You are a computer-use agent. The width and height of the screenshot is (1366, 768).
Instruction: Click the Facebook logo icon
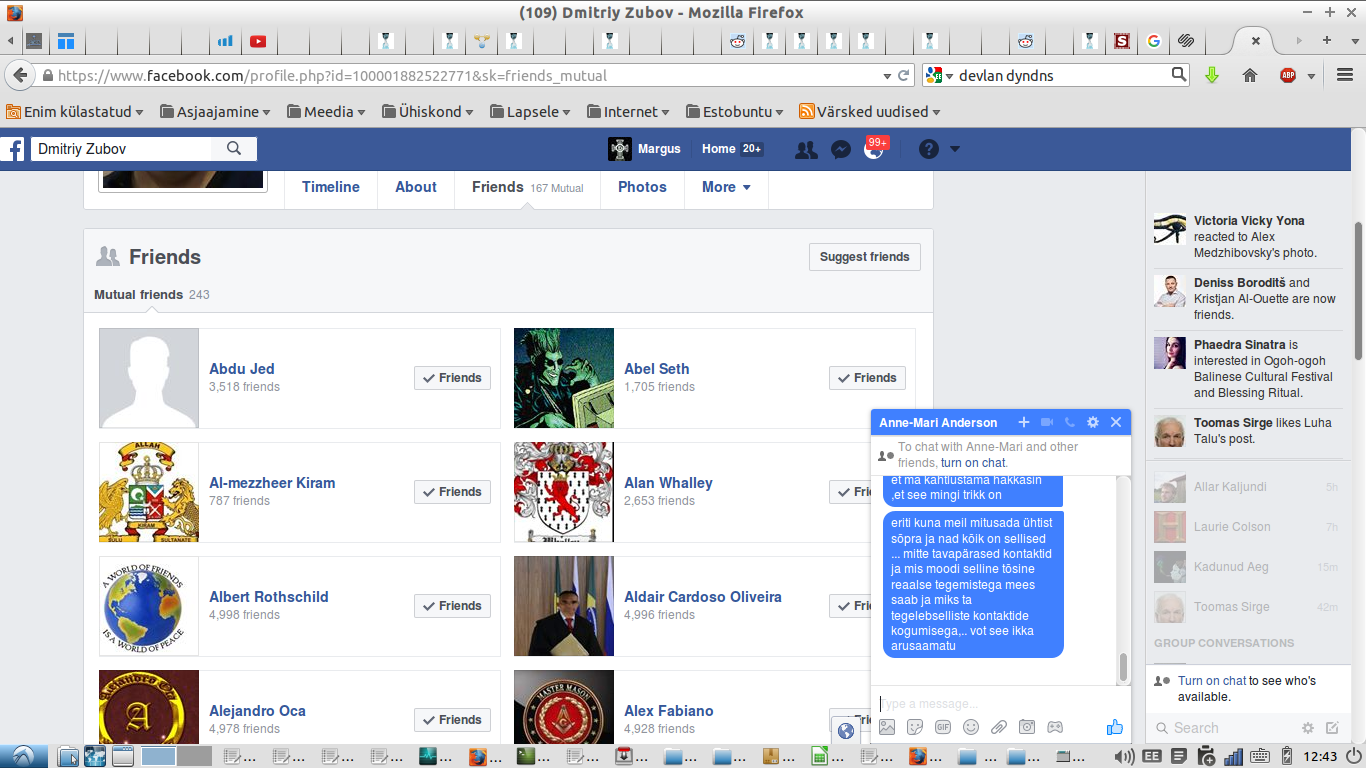click(x=13, y=149)
